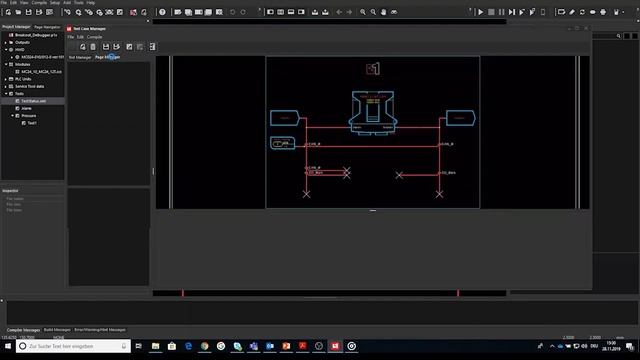This screenshot has height=360, width=640.
Task: Click the search input field at top right
Action: [603, 36]
